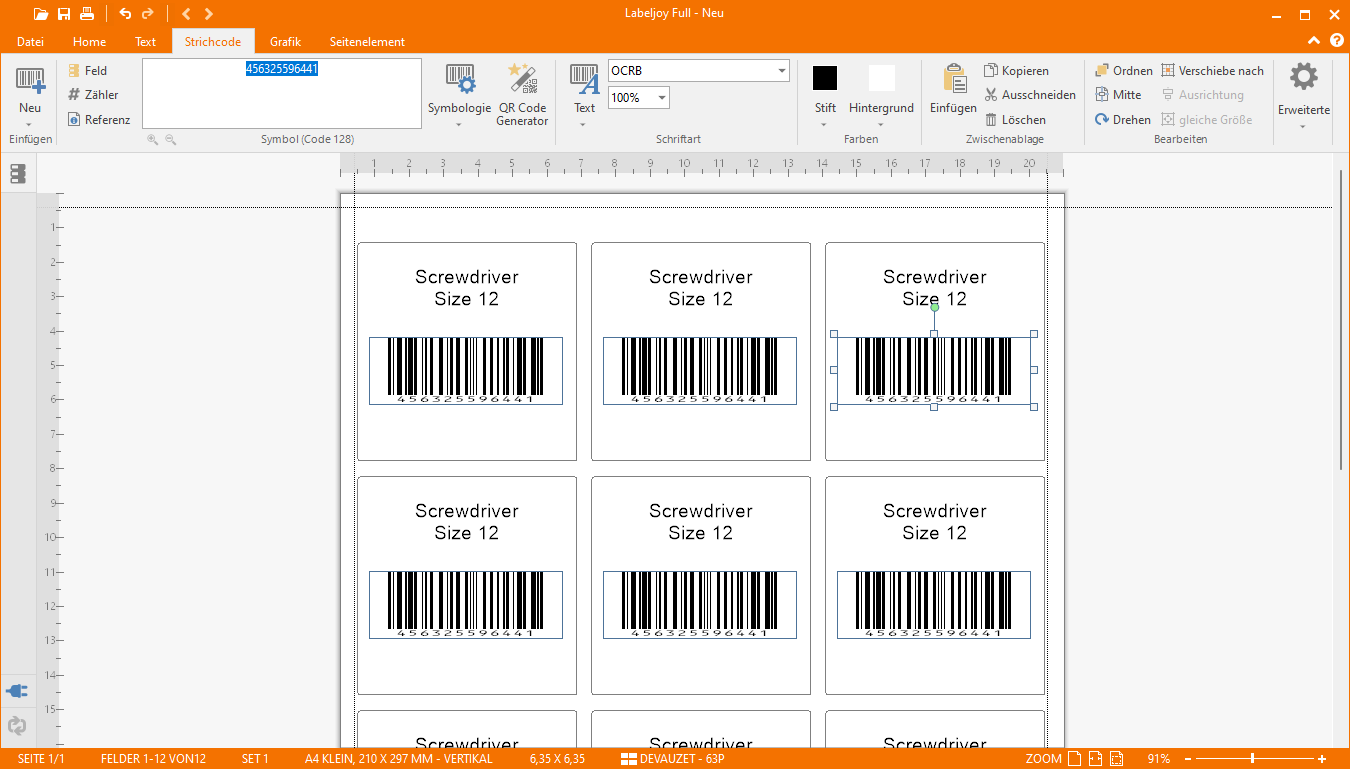Click the SEITE 1/1 status entry
The width and height of the screenshot is (1350, 769).
point(41,759)
